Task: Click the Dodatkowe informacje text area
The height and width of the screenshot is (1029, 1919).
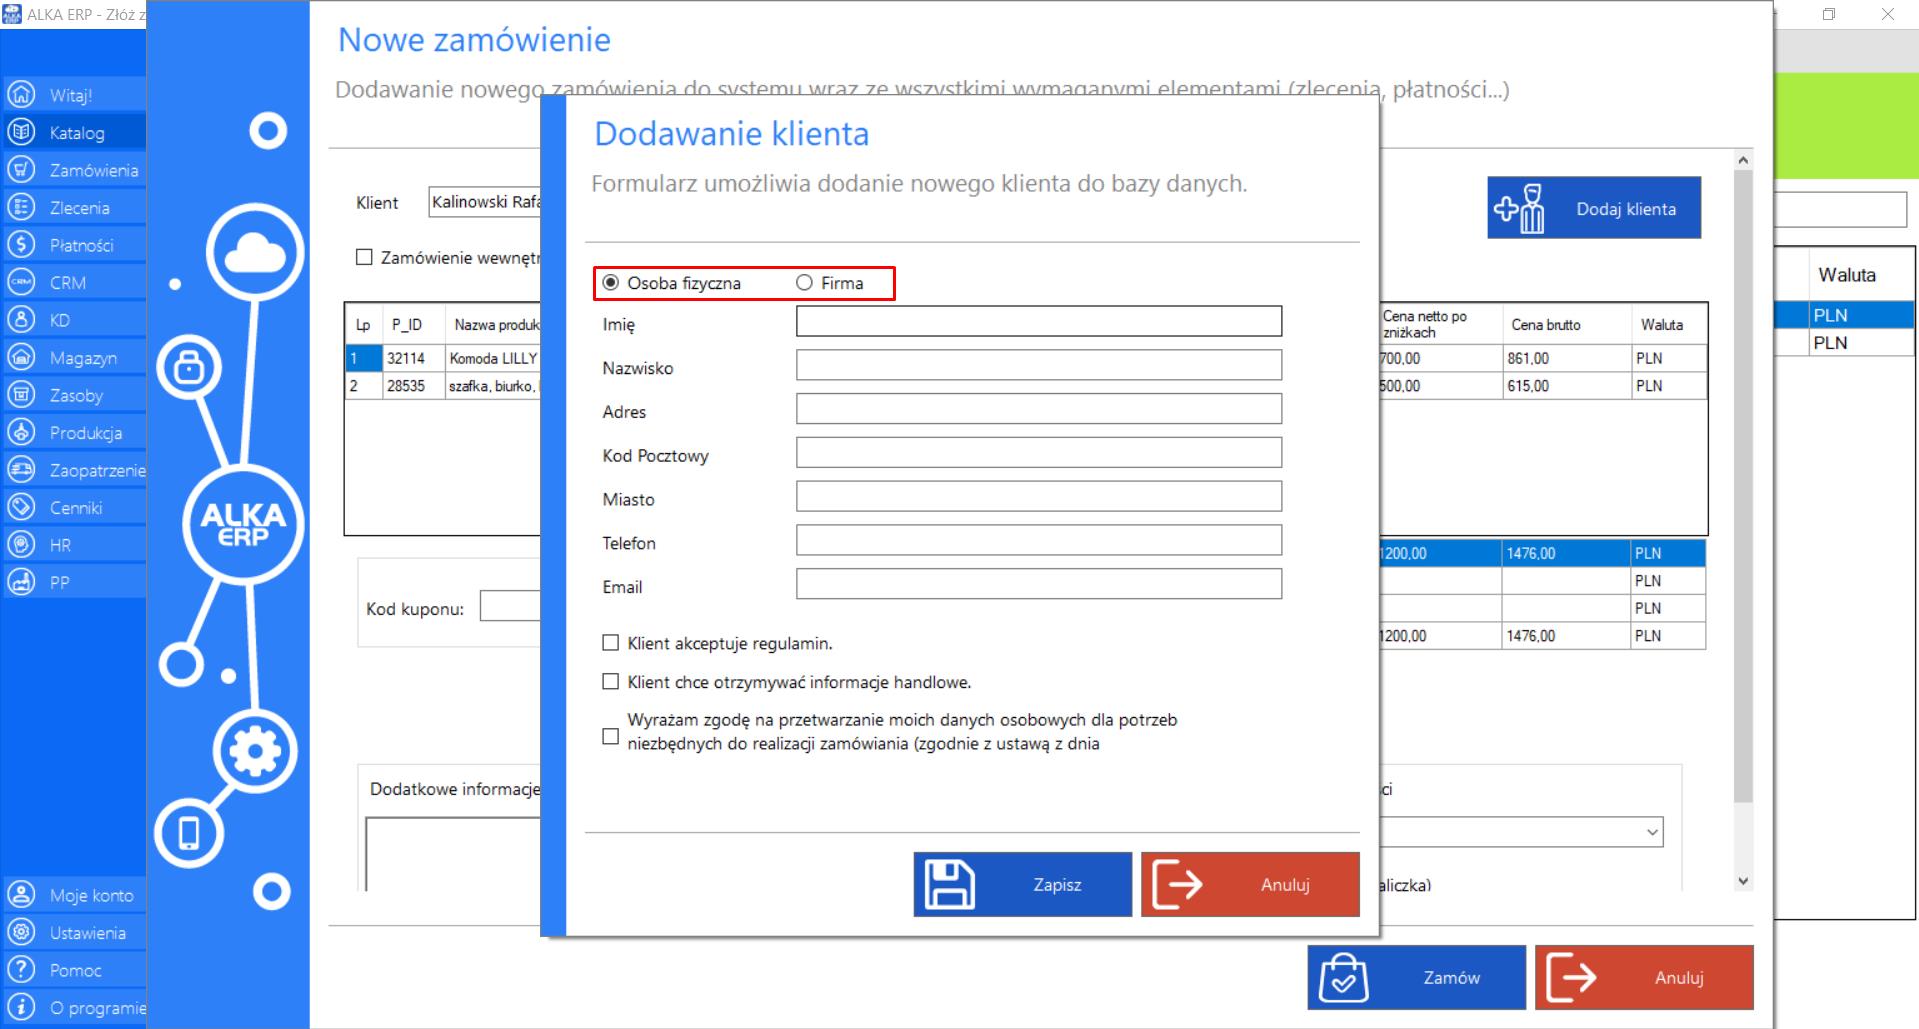Action: (x=453, y=854)
